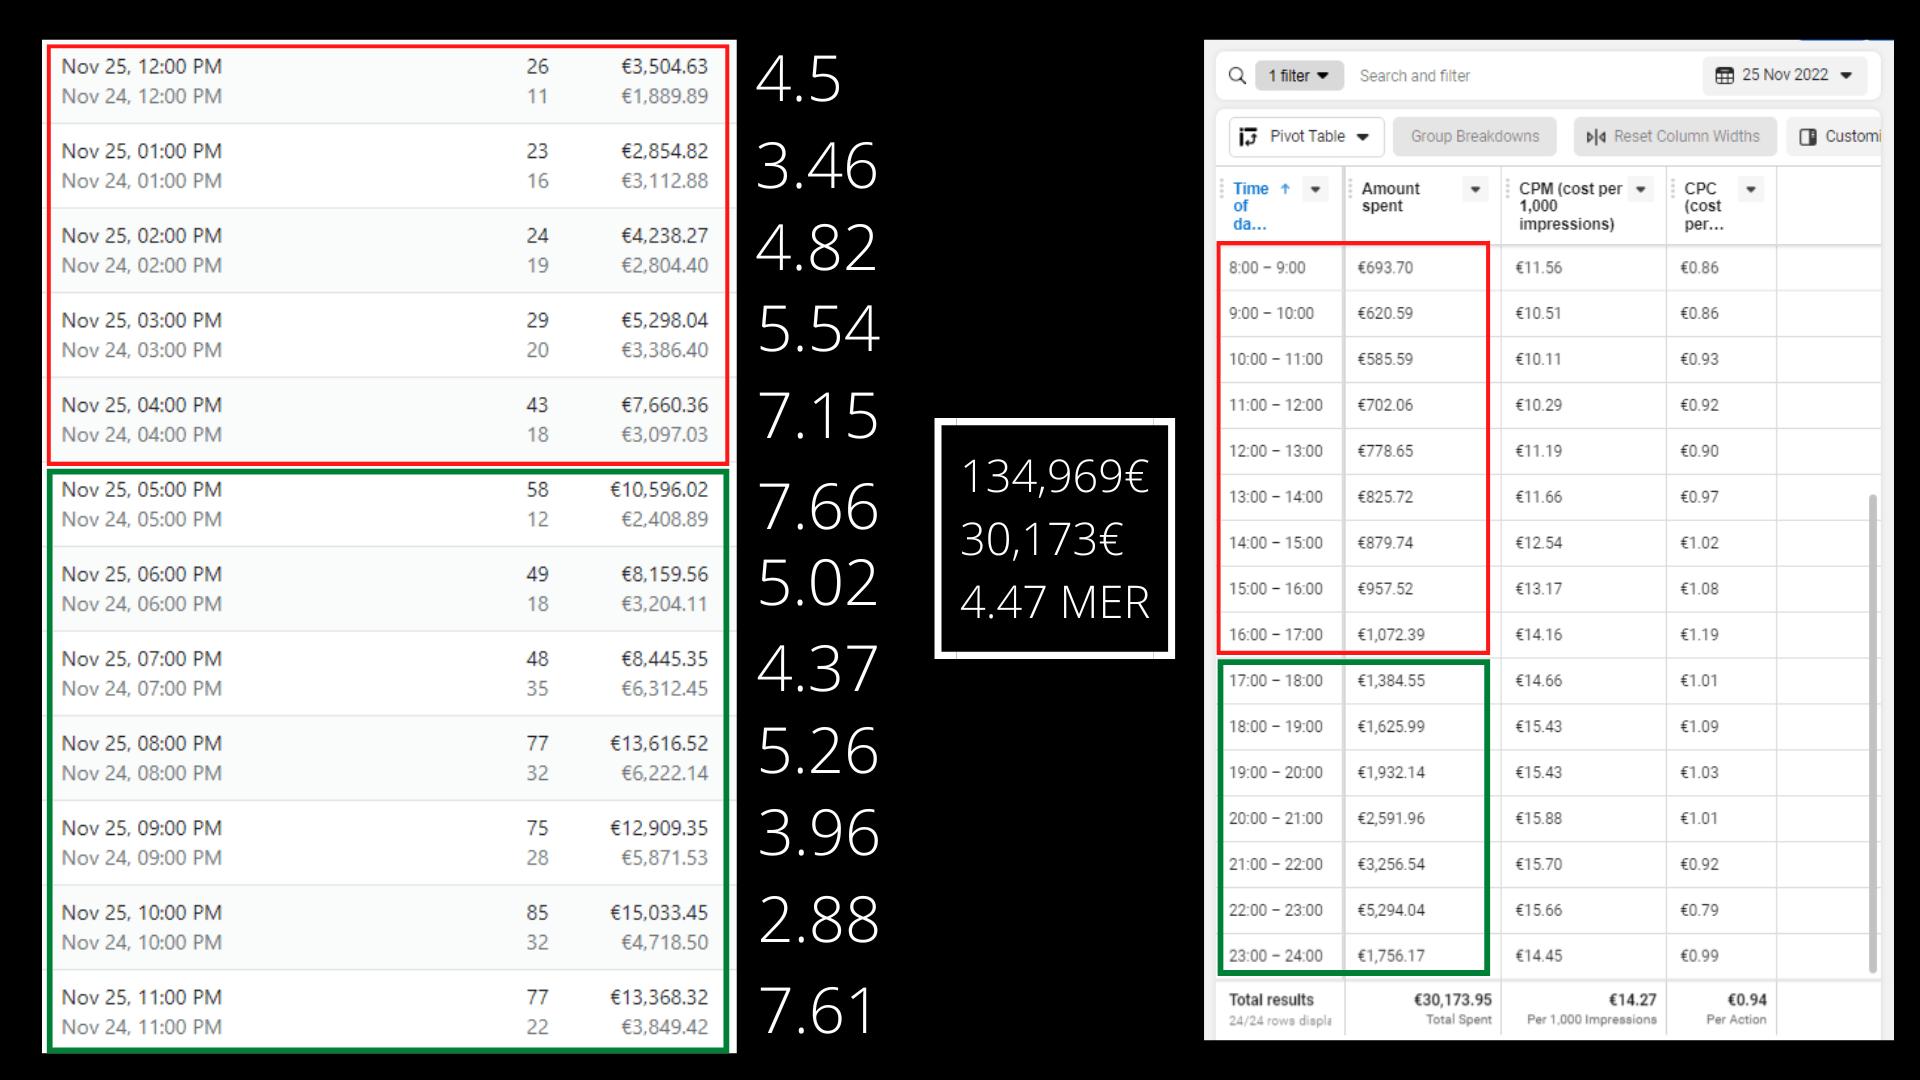Open the 1 filter dropdown
This screenshot has width=1920, height=1080.
coord(1299,76)
